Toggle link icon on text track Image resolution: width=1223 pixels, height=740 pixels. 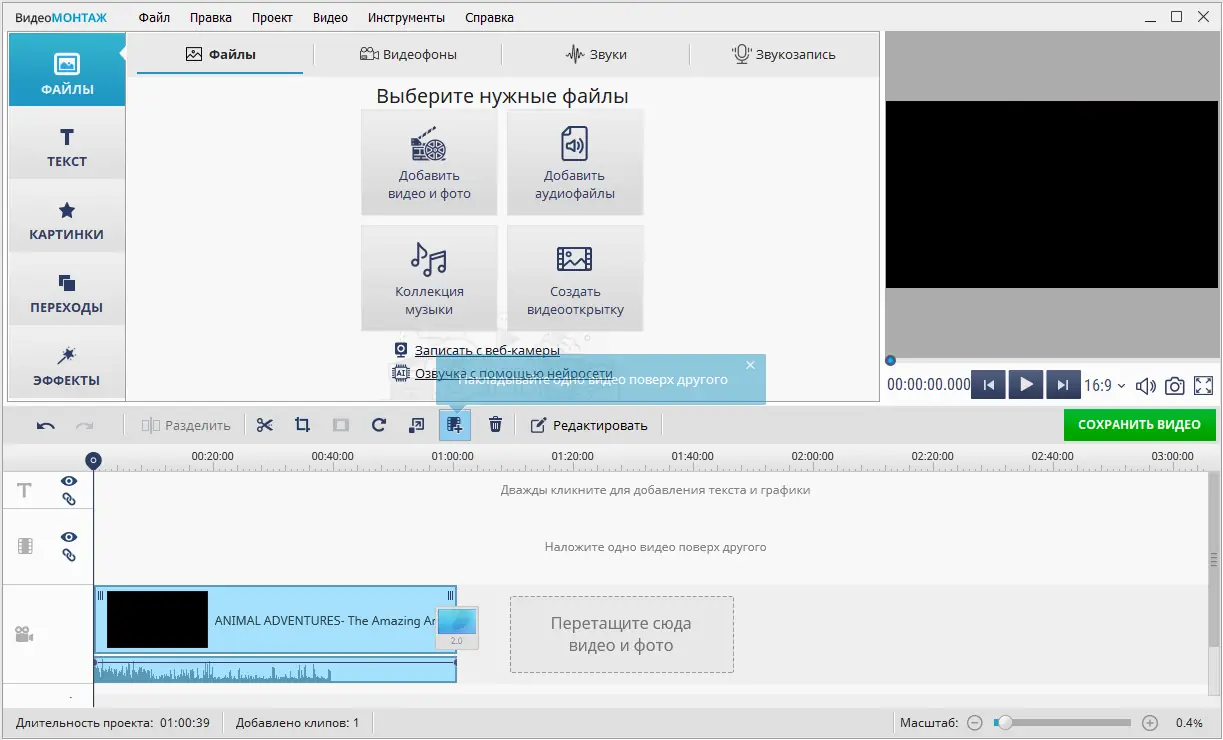tap(69, 499)
